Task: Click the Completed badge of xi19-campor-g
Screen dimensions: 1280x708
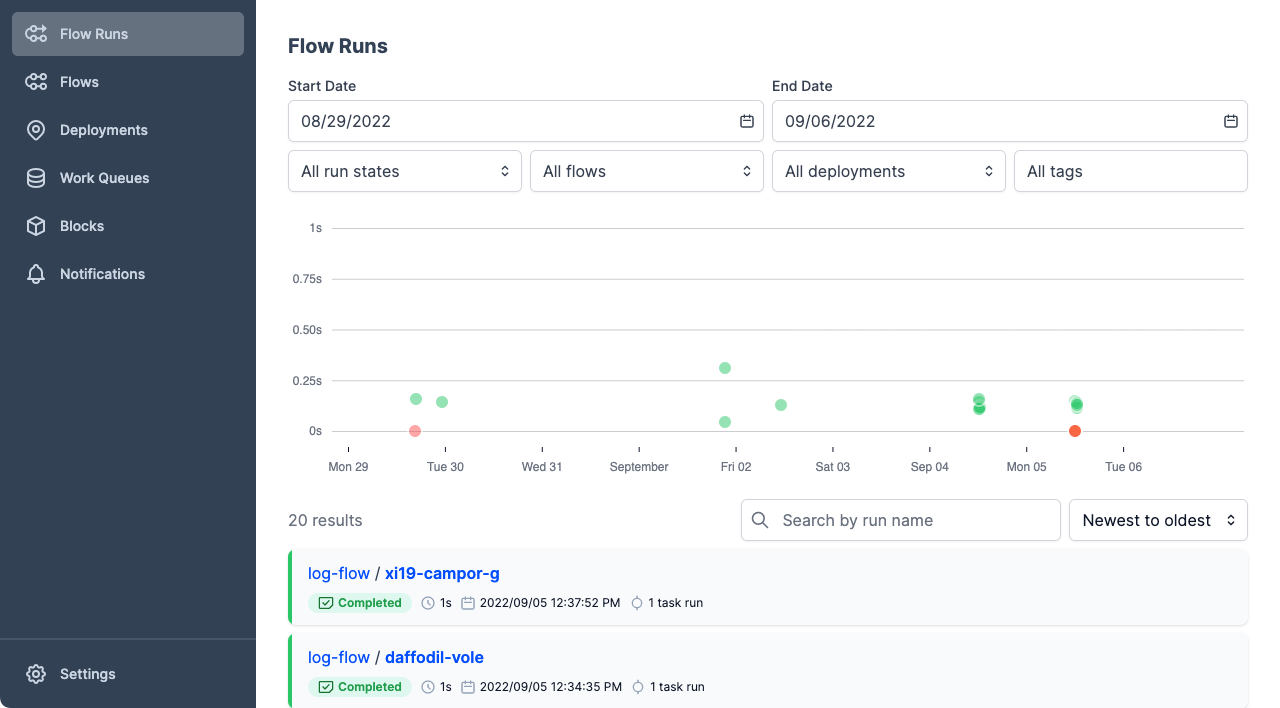Action: (x=360, y=603)
